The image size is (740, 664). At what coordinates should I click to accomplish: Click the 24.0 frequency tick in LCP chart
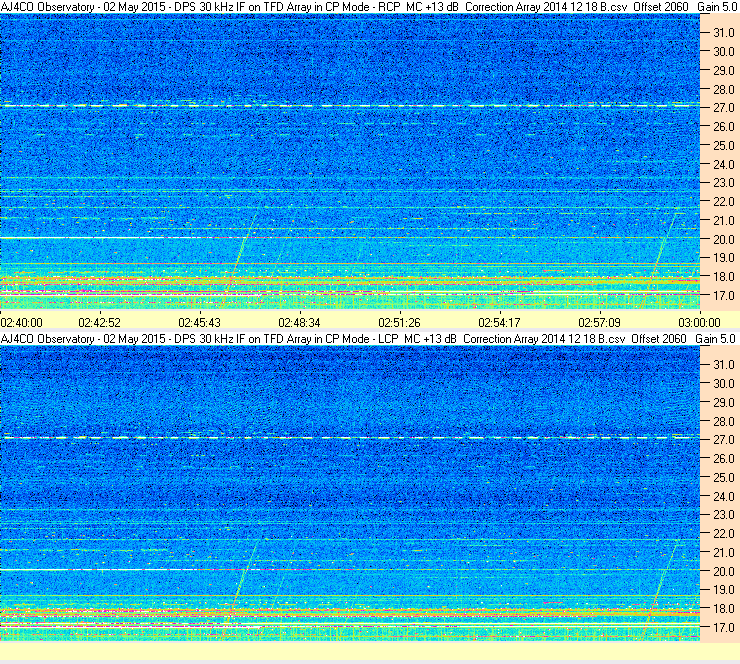723,496
